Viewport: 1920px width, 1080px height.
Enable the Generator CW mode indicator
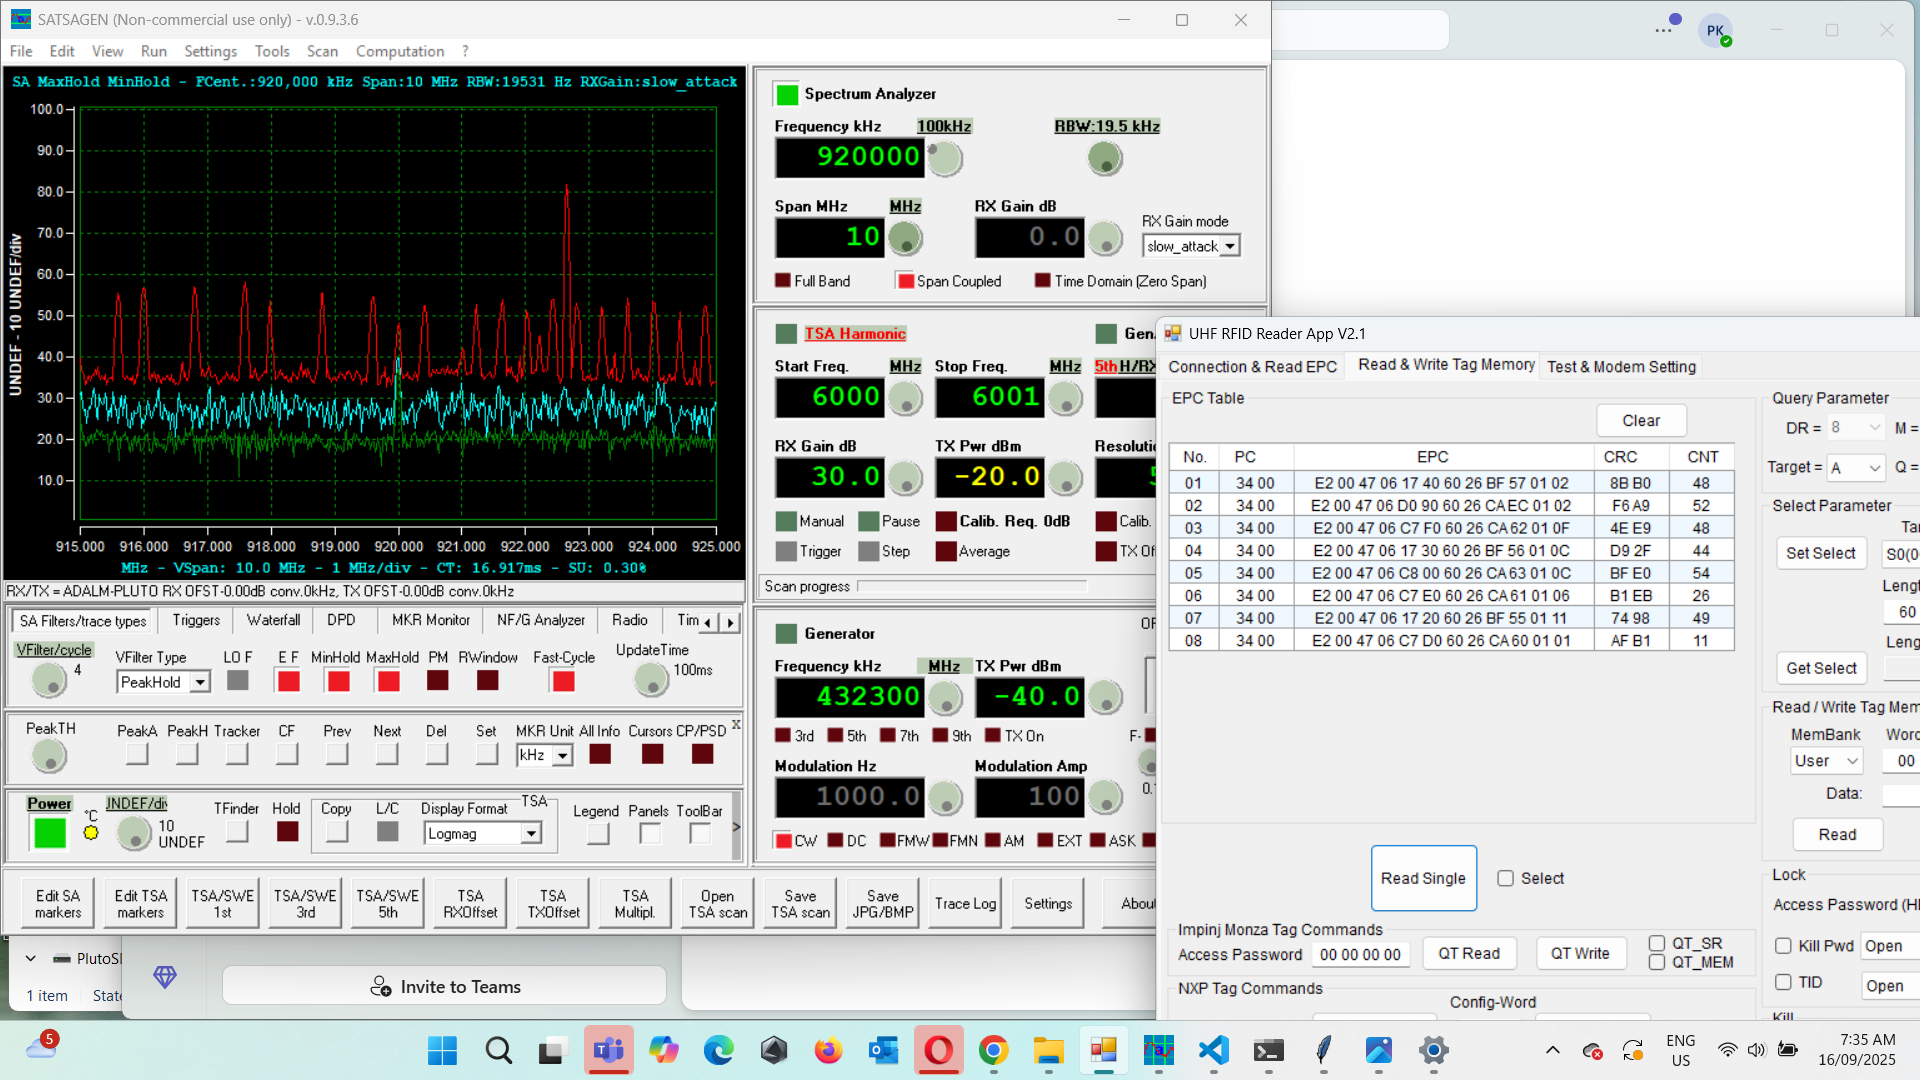point(784,841)
